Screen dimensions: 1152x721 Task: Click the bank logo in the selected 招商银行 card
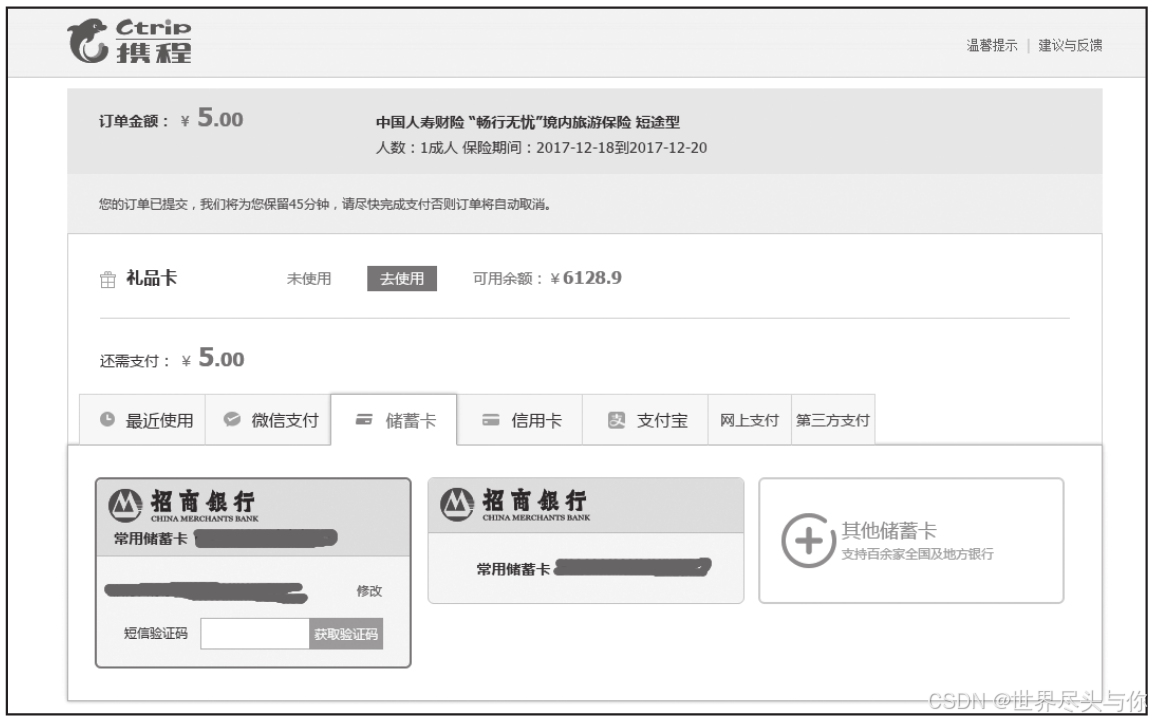pos(125,505)
